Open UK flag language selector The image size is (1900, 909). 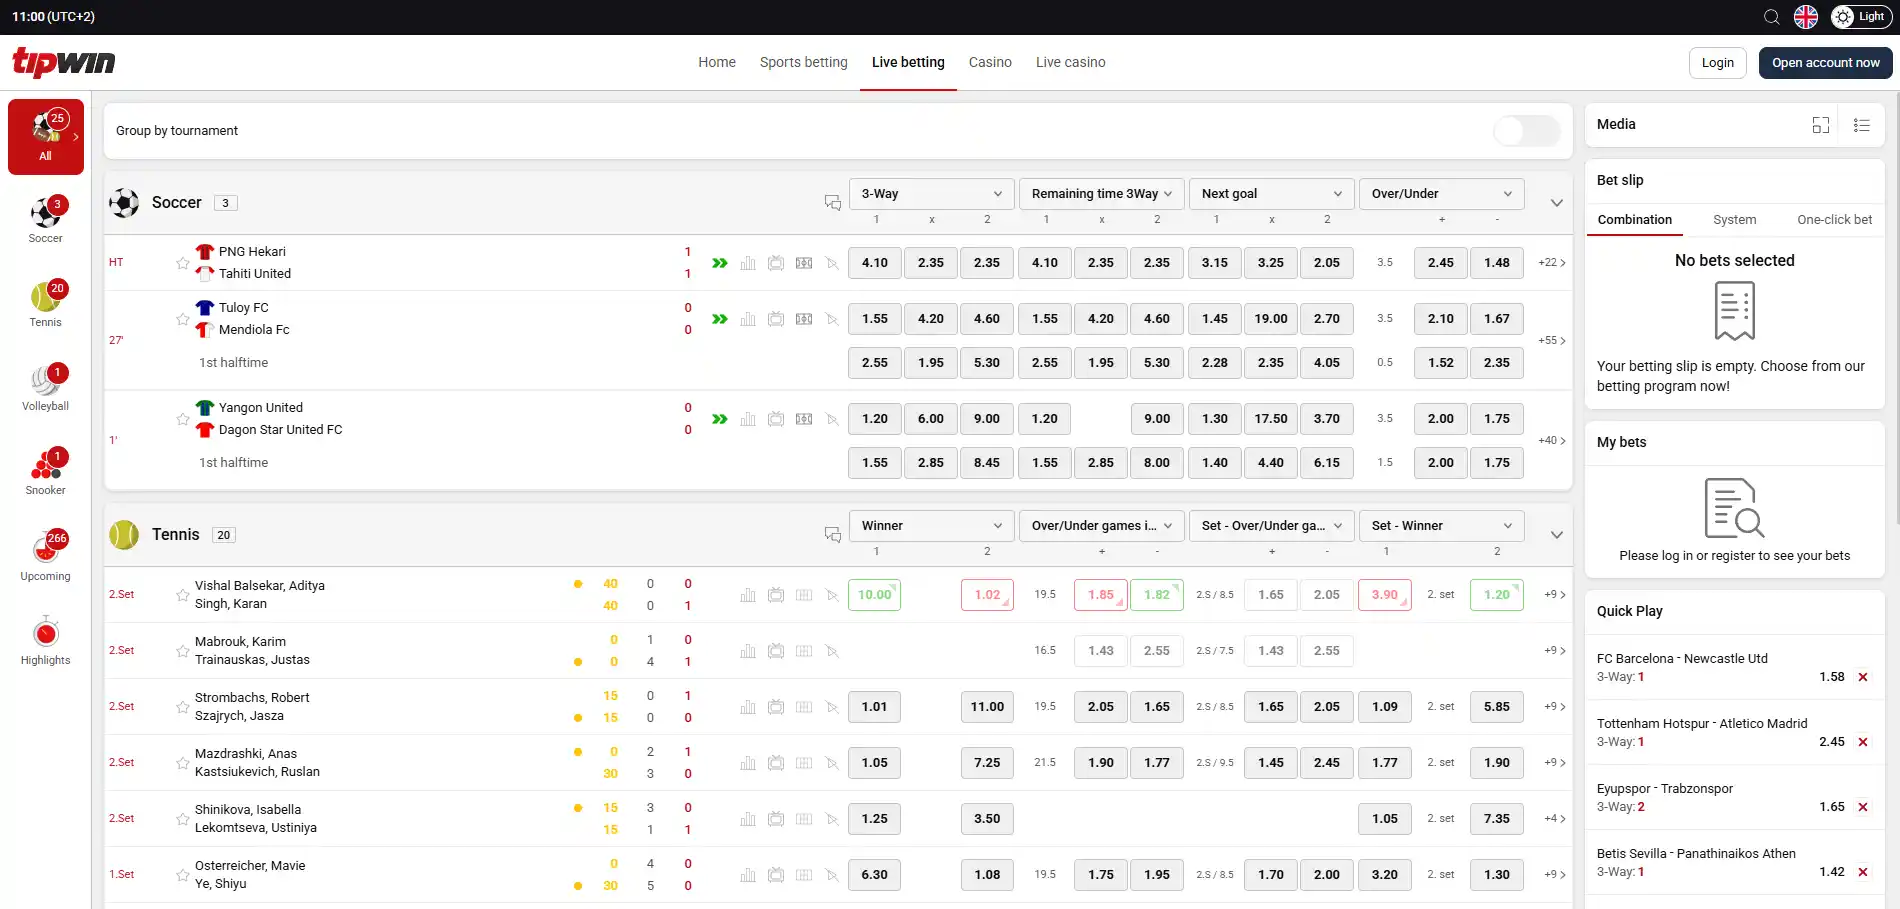(1806, 17)
